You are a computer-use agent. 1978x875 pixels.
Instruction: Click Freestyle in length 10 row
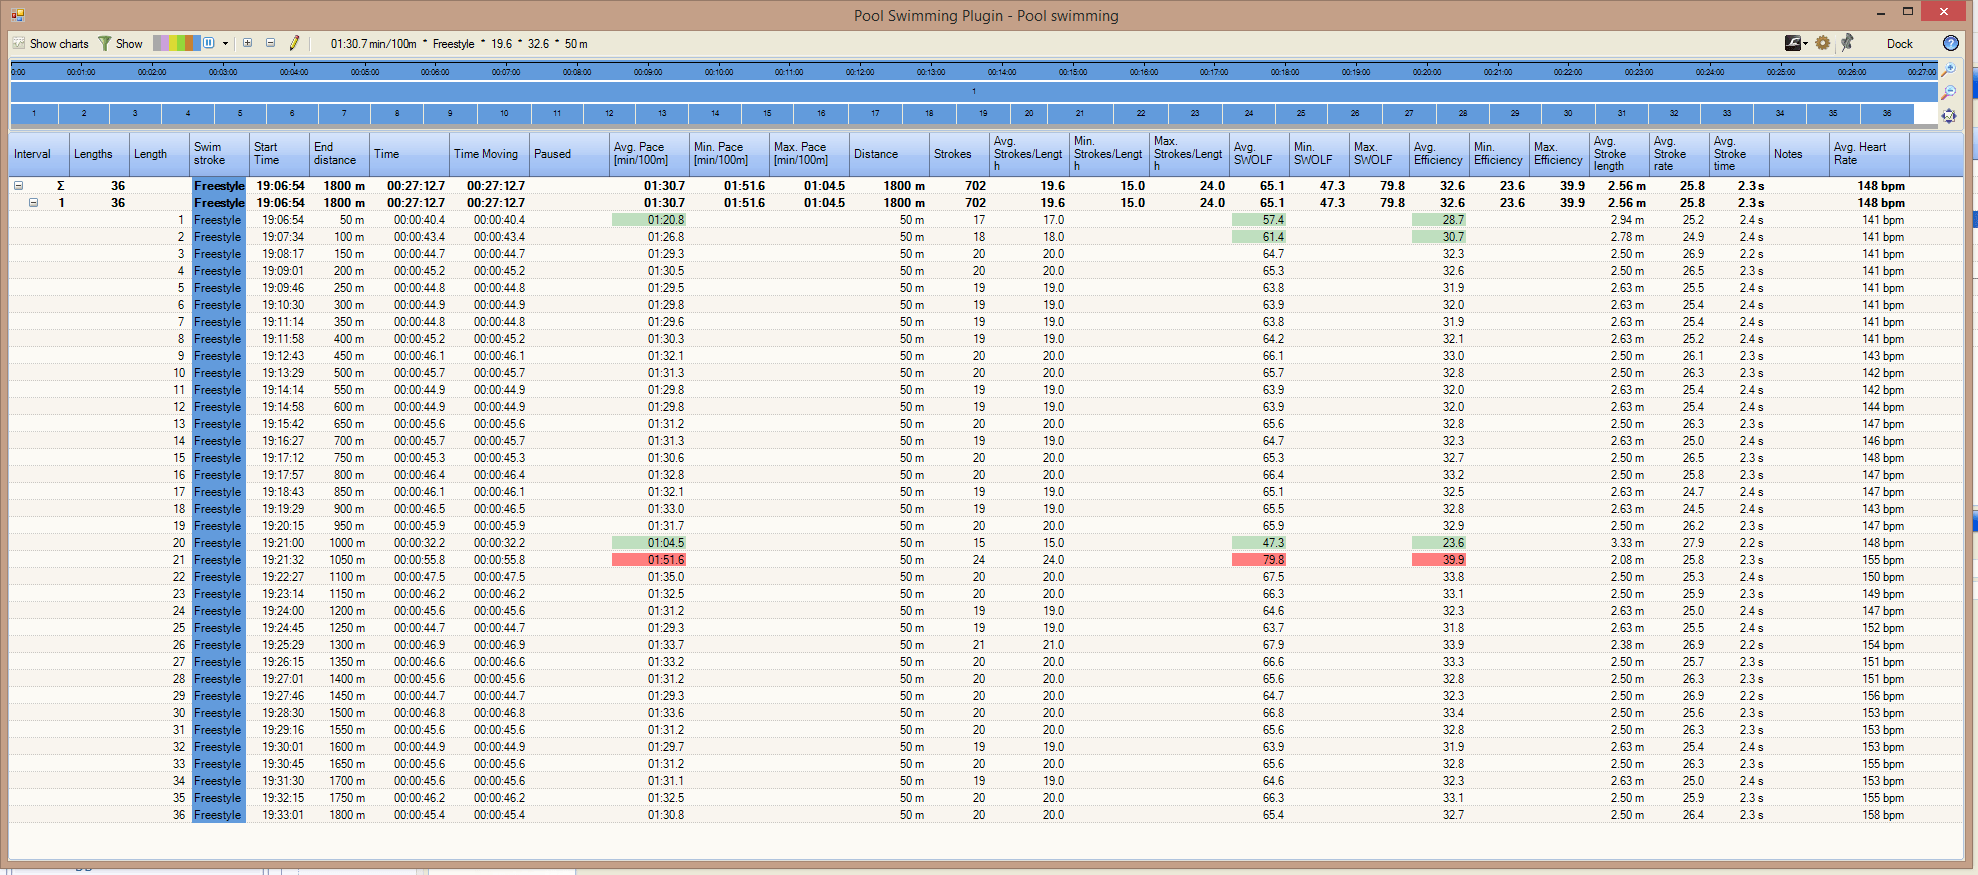coord(218,373)
